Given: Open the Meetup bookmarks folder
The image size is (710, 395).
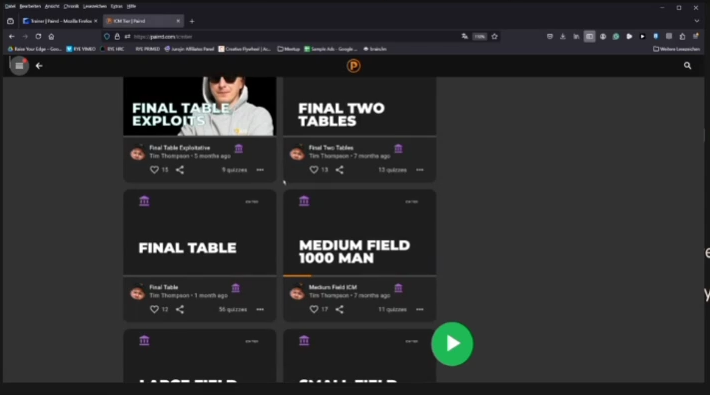Looking at the screenshot, I should pyautogui.click(x=288, y=49).
